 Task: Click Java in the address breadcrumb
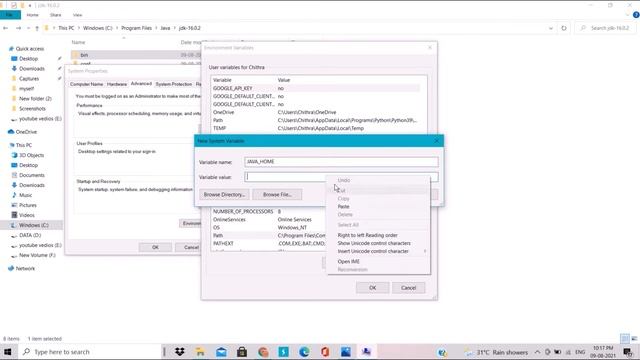click(x=165, y=28)
